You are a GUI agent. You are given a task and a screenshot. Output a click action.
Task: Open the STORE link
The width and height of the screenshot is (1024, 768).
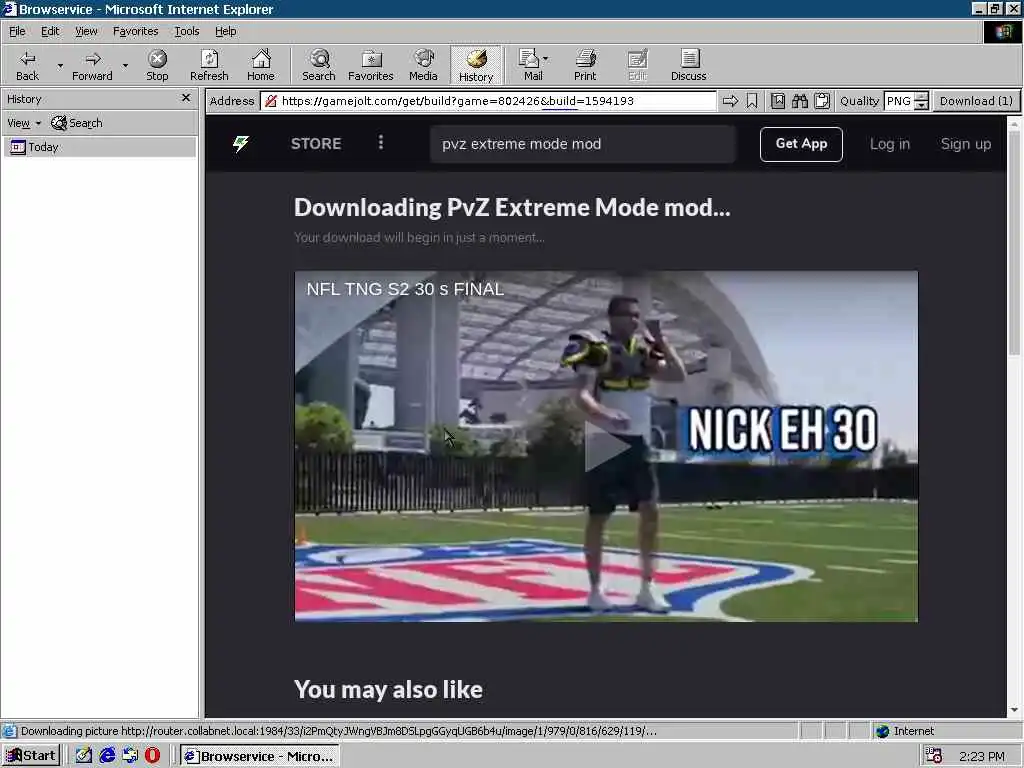tap(316, 144)
